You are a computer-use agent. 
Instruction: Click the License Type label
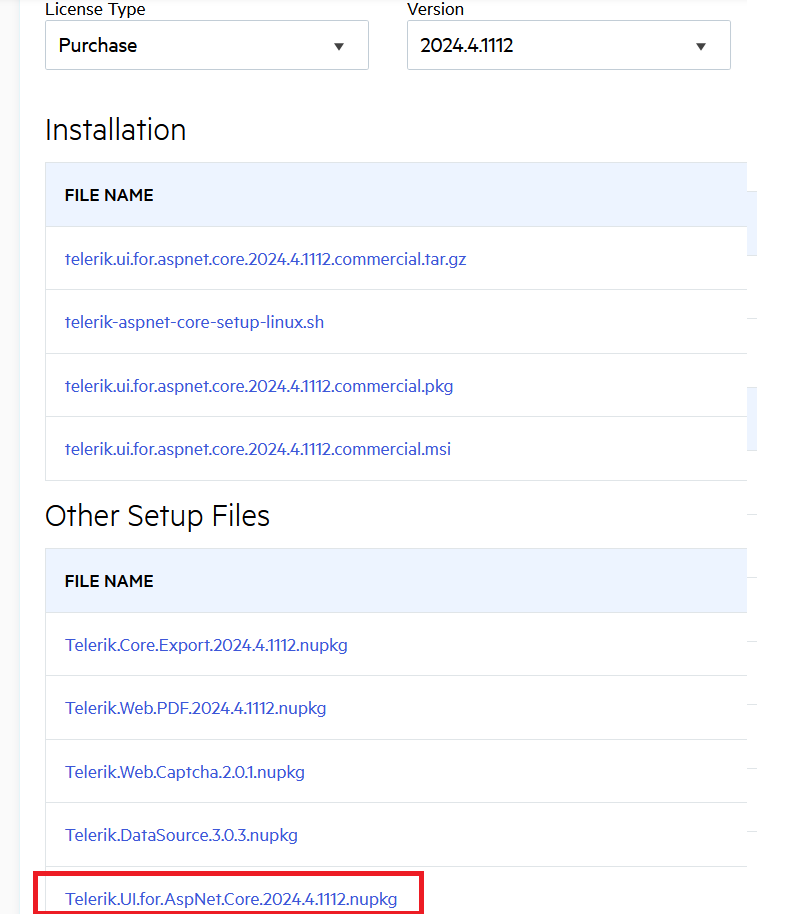[x=95, y=9]
